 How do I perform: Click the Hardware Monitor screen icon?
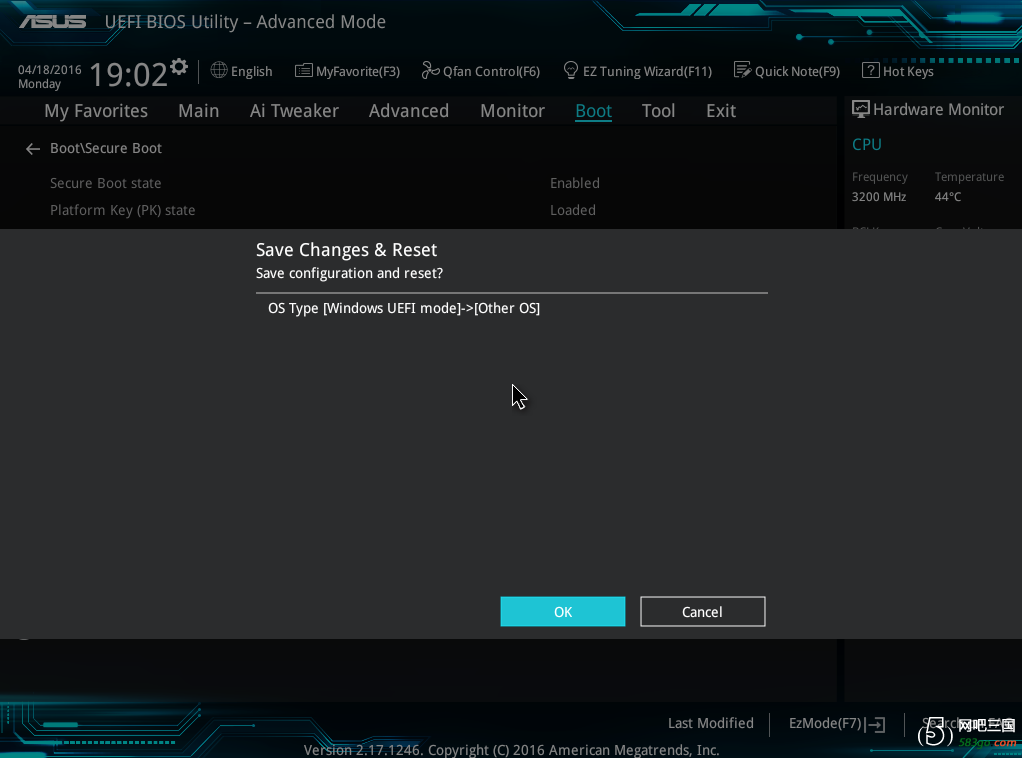pyautogui.click(x=860, y=109)
